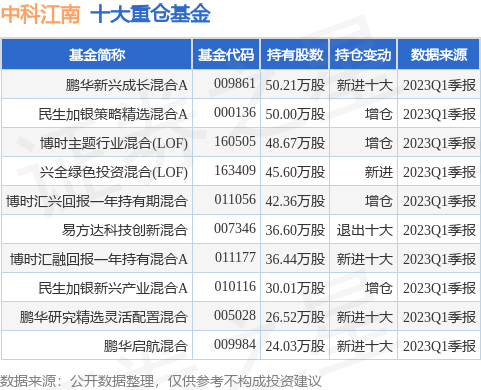
Task: Click the 24.03万股 holding value
Action: click(x=295, y=346)
